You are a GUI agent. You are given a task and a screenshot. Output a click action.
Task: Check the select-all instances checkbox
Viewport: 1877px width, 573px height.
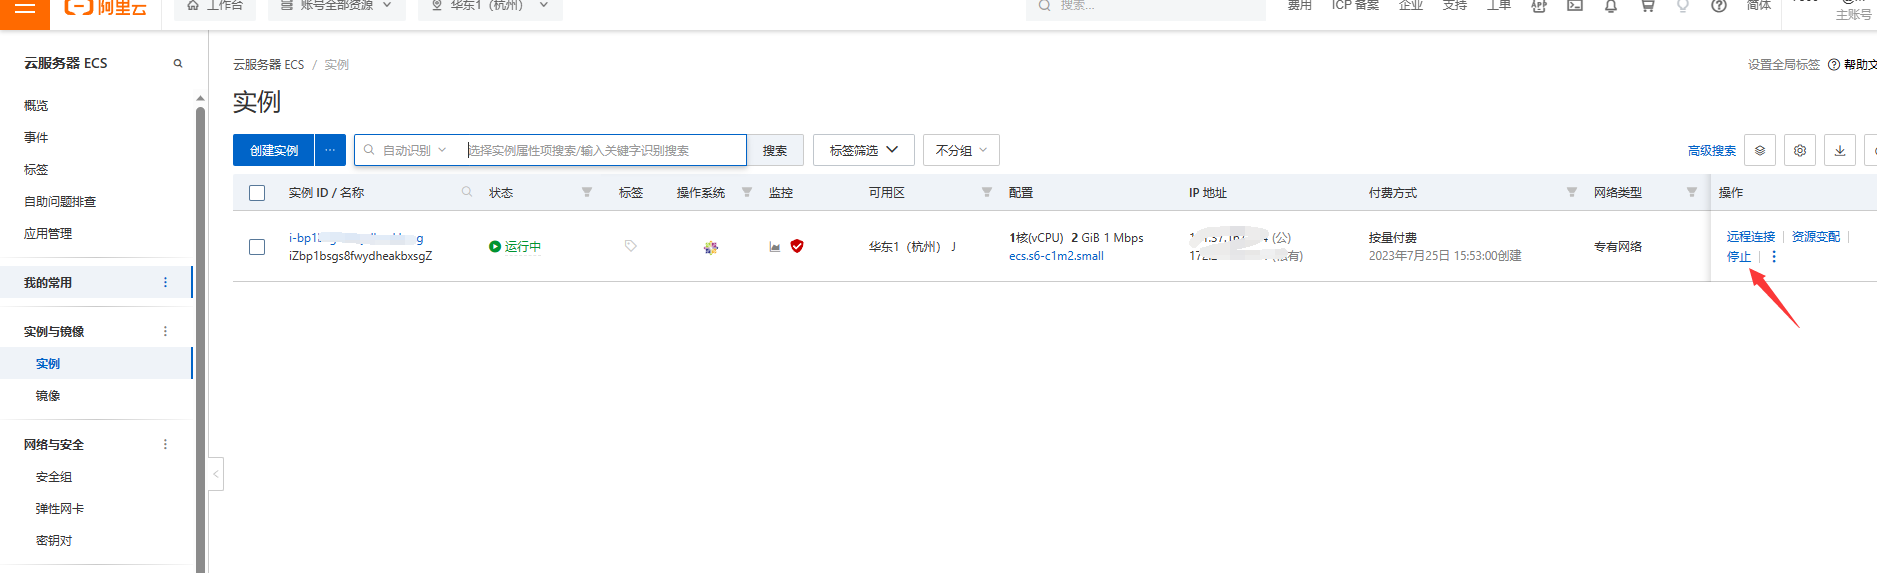pos(257,193)
